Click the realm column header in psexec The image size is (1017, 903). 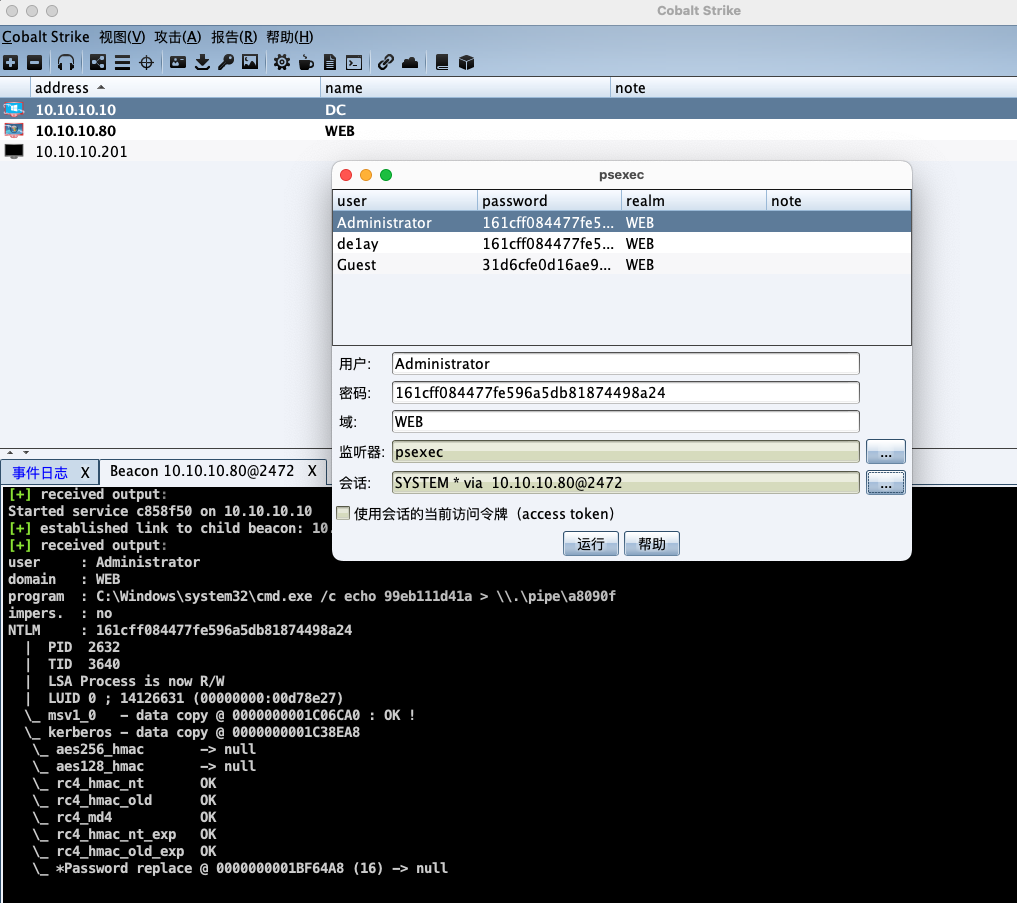693,200
